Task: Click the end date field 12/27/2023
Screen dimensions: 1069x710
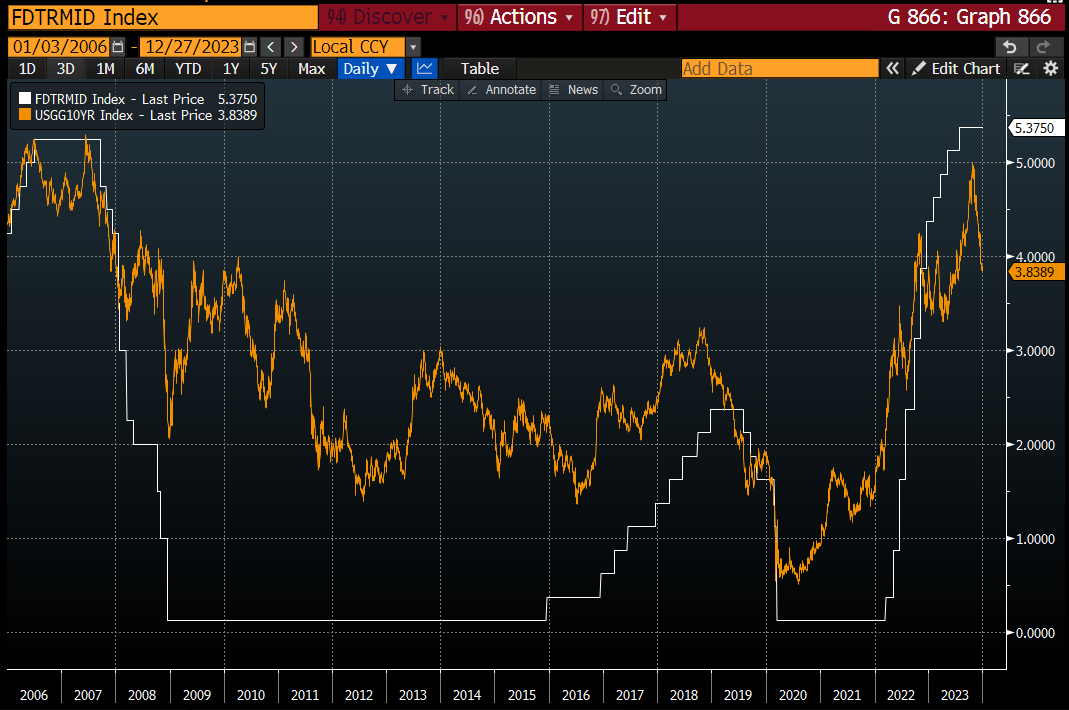Action: coord(192,47)
